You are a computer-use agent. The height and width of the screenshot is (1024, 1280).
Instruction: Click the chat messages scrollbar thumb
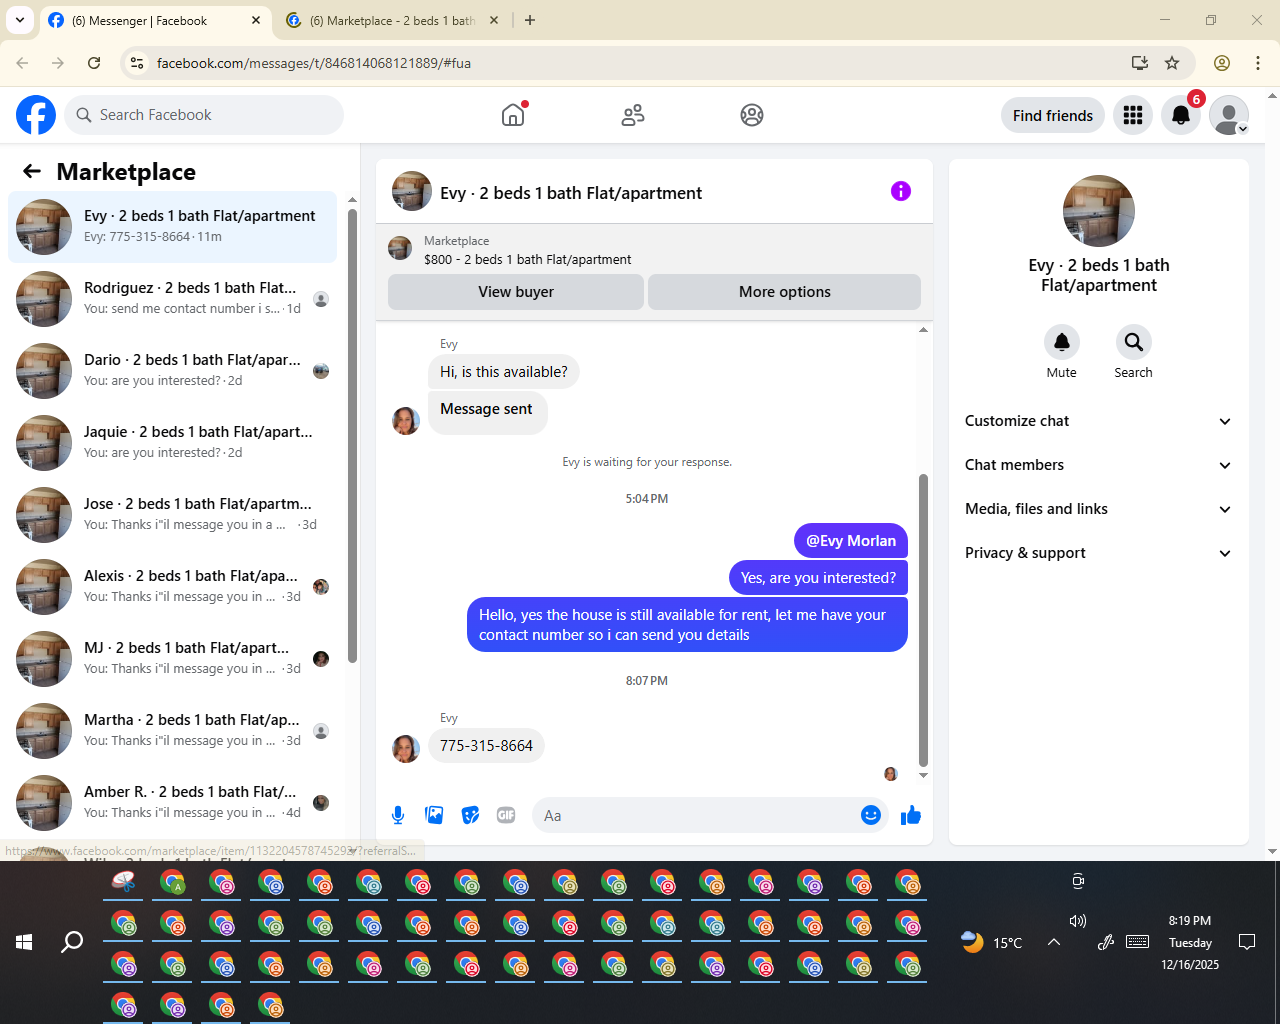pyautogui.click(x=923, y=620)
